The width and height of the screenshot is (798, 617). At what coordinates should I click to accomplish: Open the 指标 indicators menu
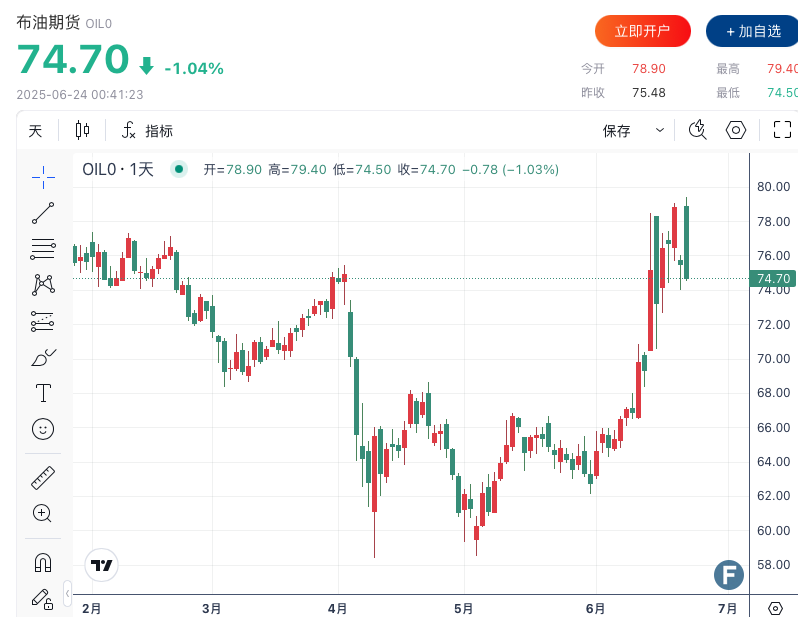[x=147, y=130]
